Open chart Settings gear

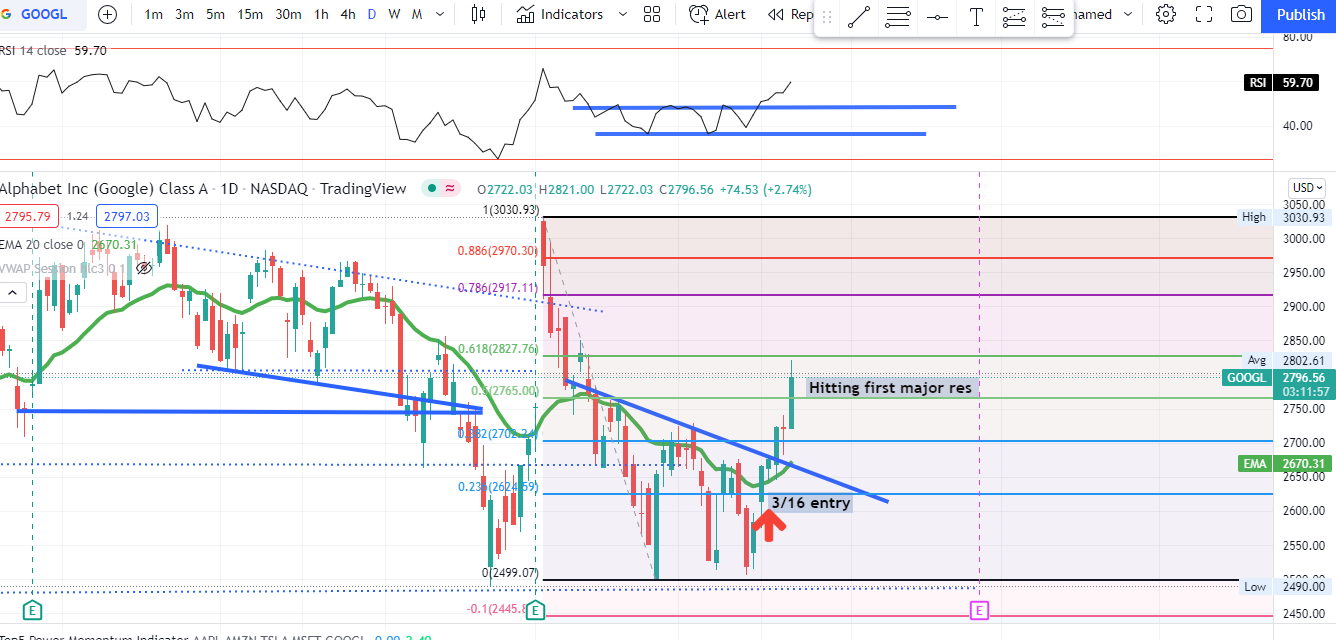pyautogui.click(x=1165, y=14)
